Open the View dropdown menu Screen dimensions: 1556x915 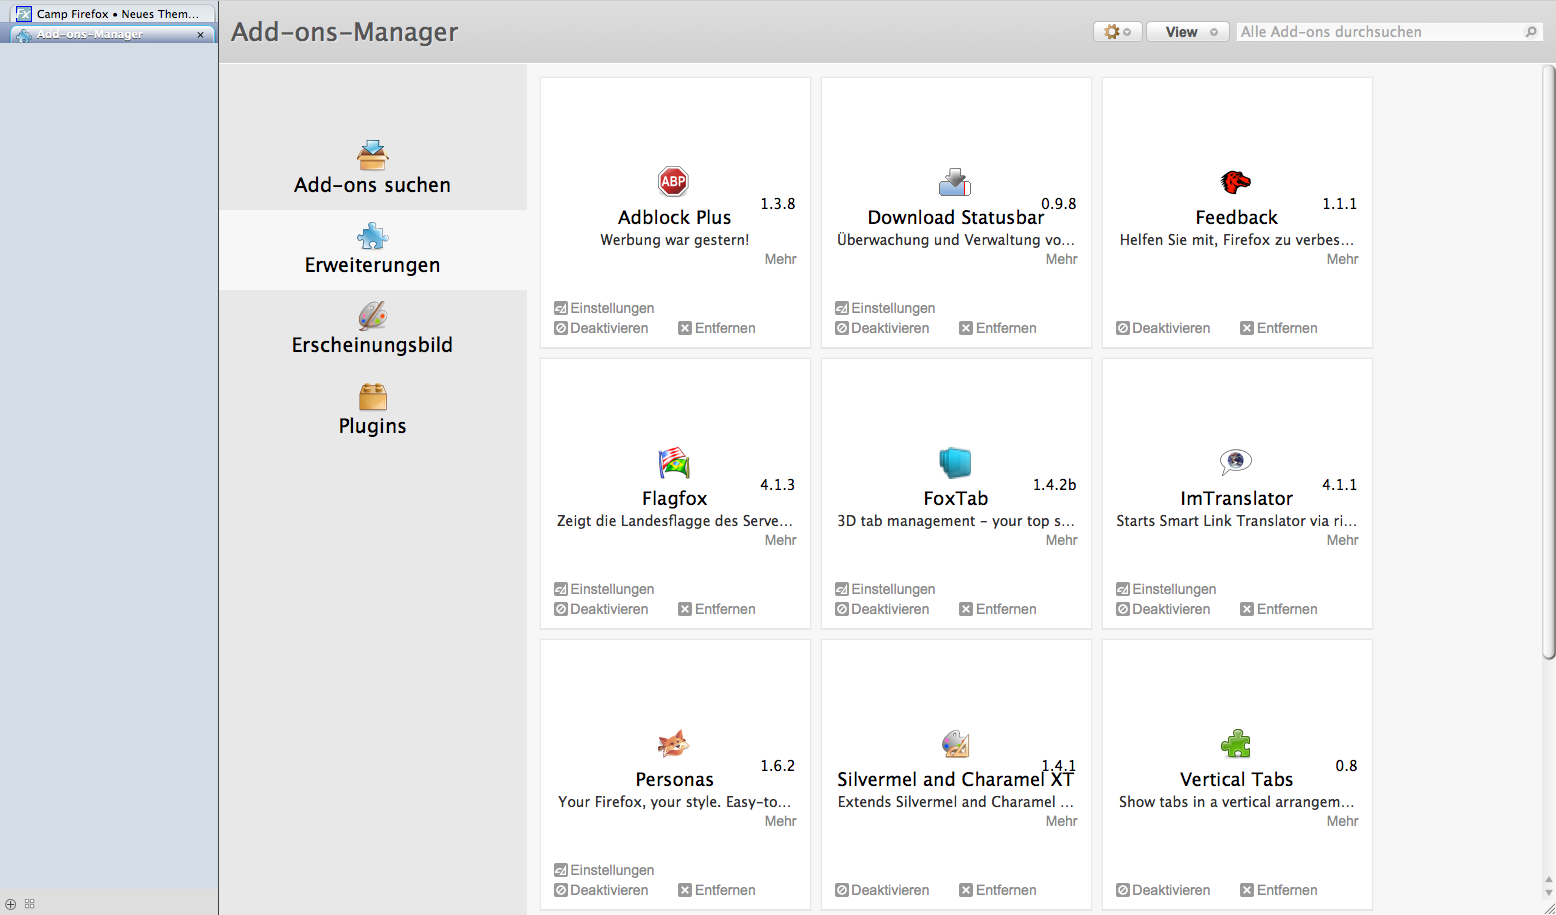(x=1187, y=32)
